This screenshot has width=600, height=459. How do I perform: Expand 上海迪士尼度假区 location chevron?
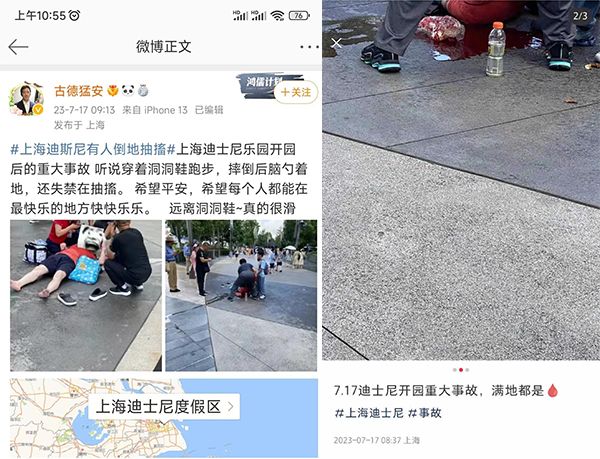point(231,406)
